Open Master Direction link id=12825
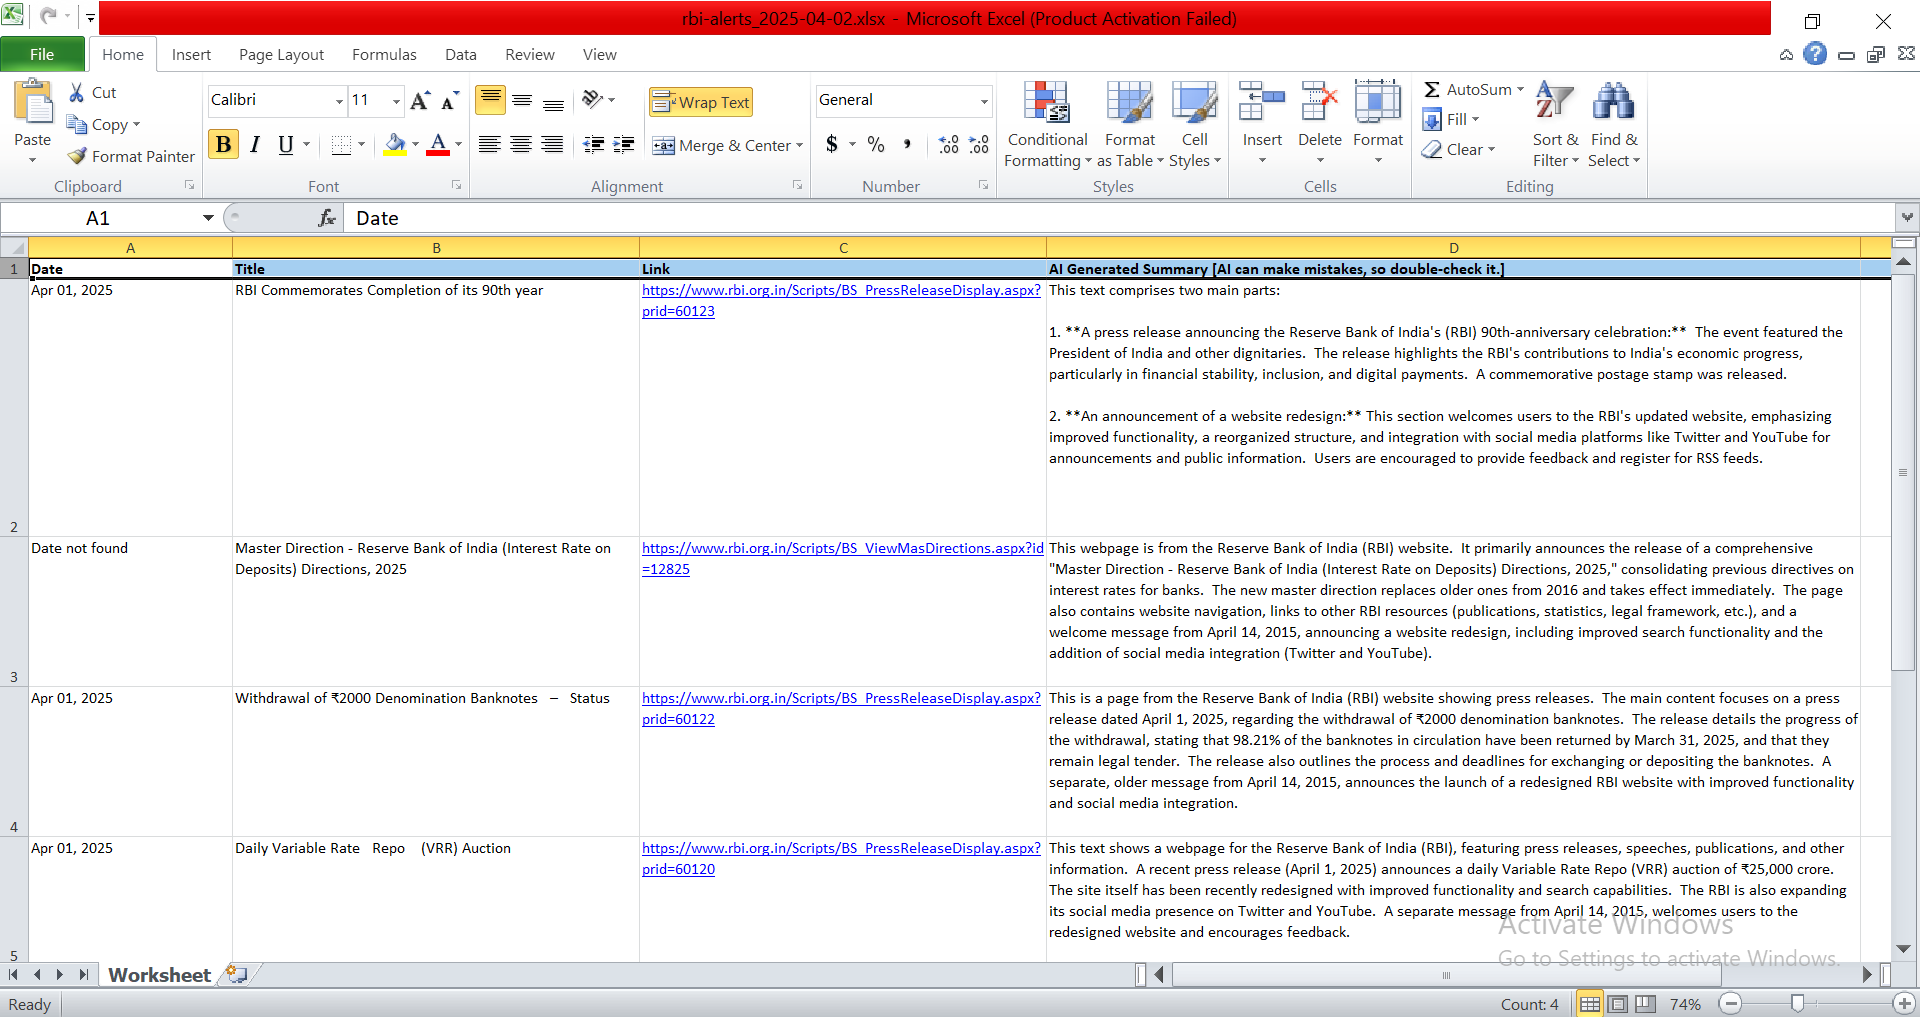Image resolution: width=1920 pixels, height=1017 pixels. pos(842,558)
